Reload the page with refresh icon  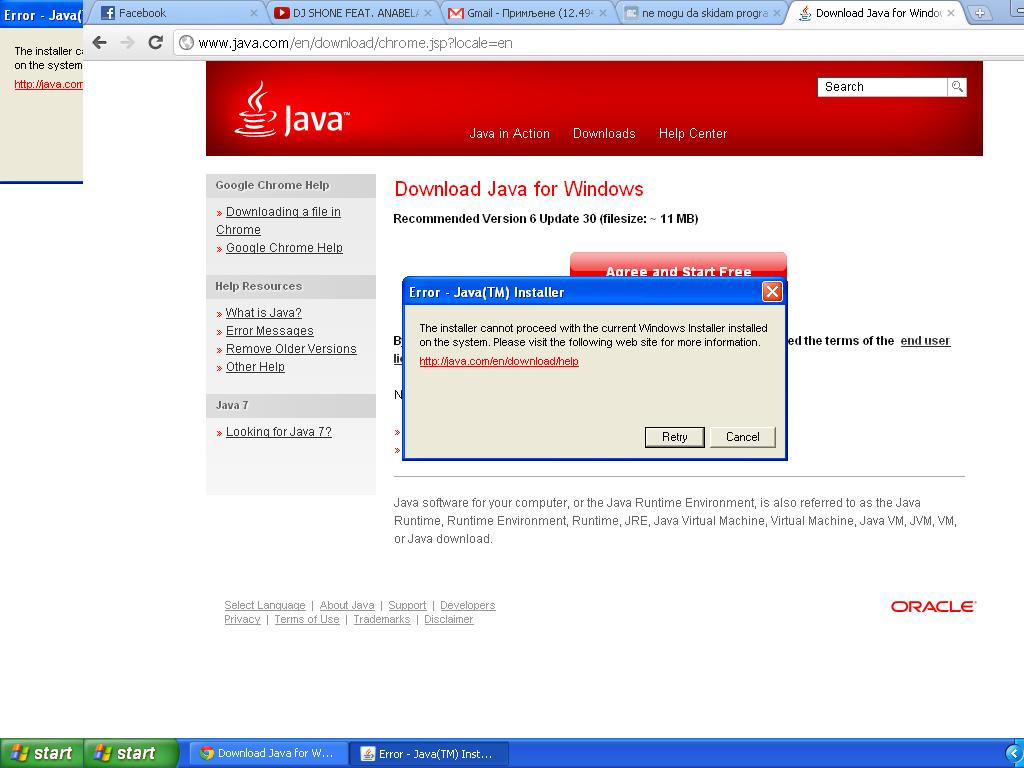pyautogui.click(x=155, y=43)
